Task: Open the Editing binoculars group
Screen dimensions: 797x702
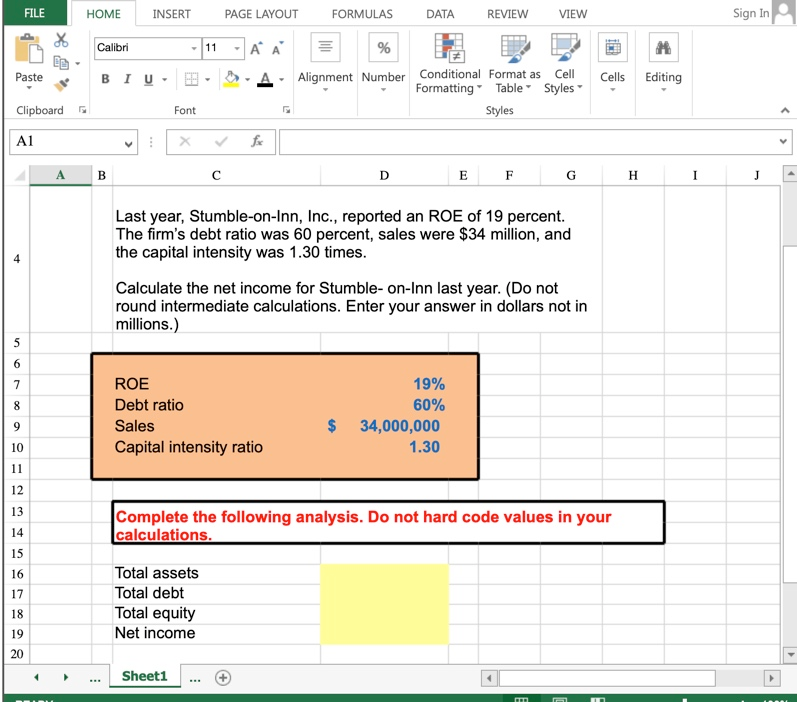Action: point(663,63)
